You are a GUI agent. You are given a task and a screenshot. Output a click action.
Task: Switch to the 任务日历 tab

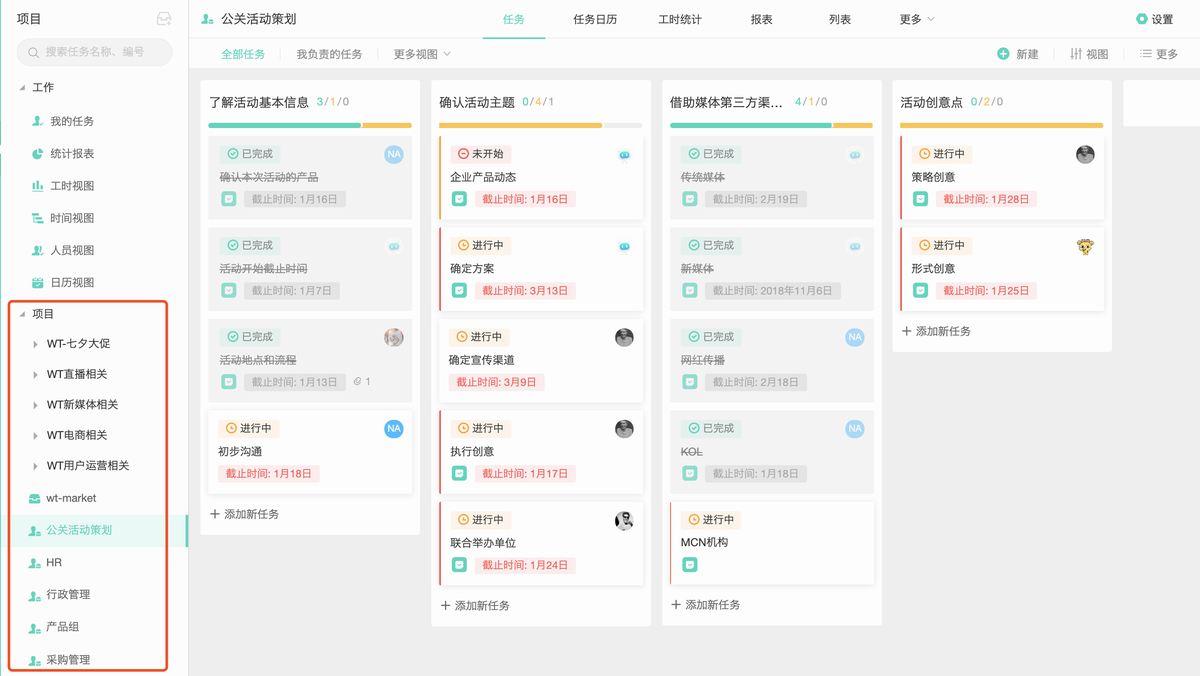(595, 19)
